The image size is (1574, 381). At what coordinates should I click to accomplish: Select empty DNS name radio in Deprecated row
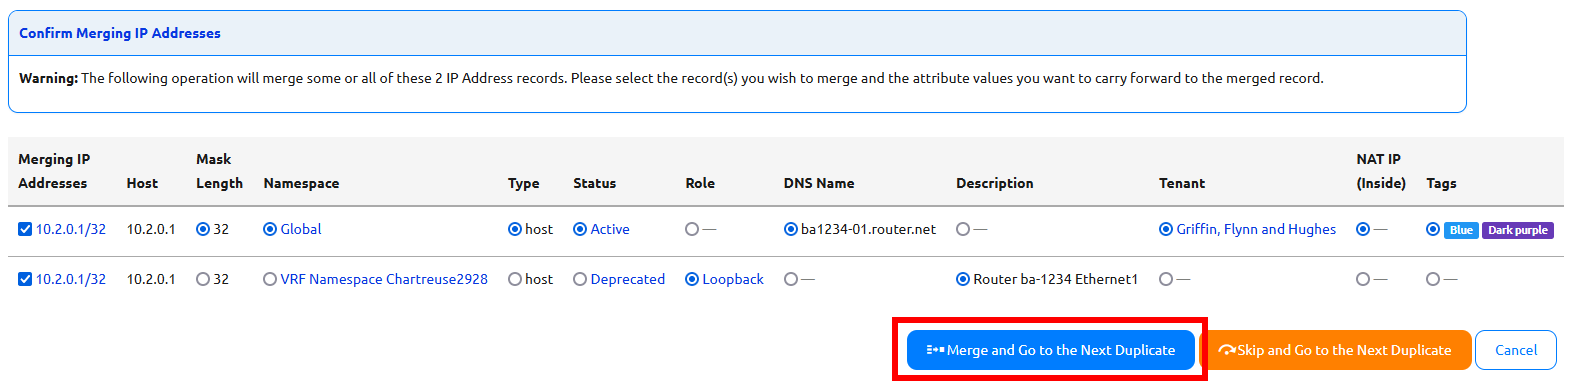[x=791, y=279]
